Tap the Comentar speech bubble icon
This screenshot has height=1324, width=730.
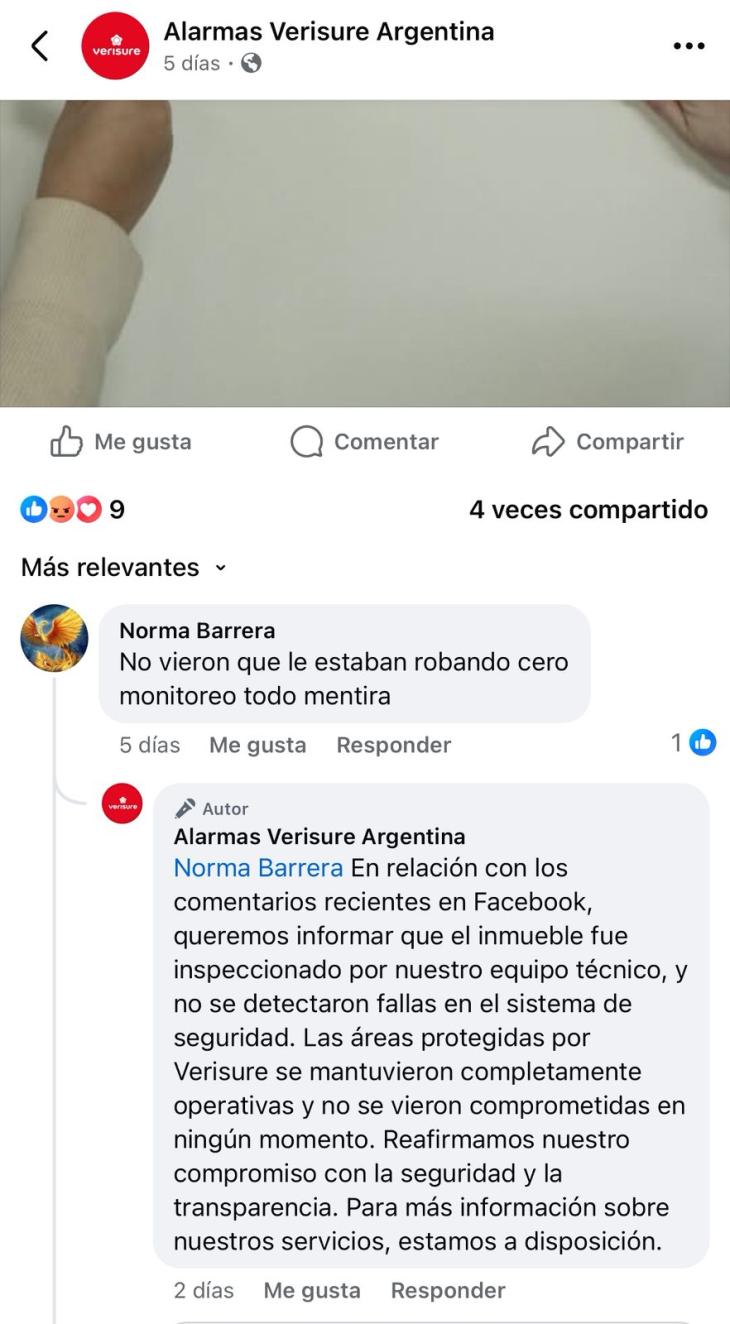tap(307, 442)
